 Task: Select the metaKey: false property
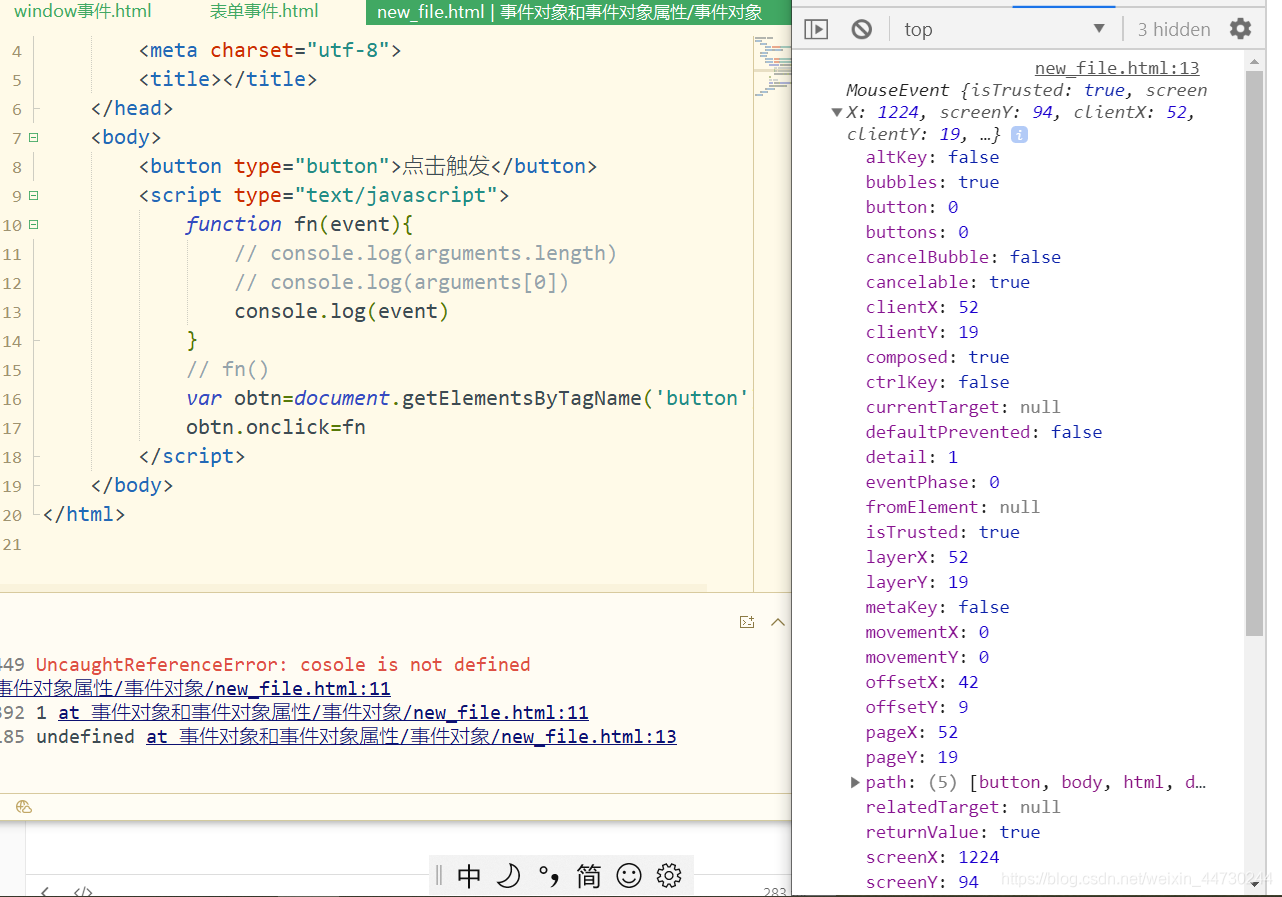(938, 607)
